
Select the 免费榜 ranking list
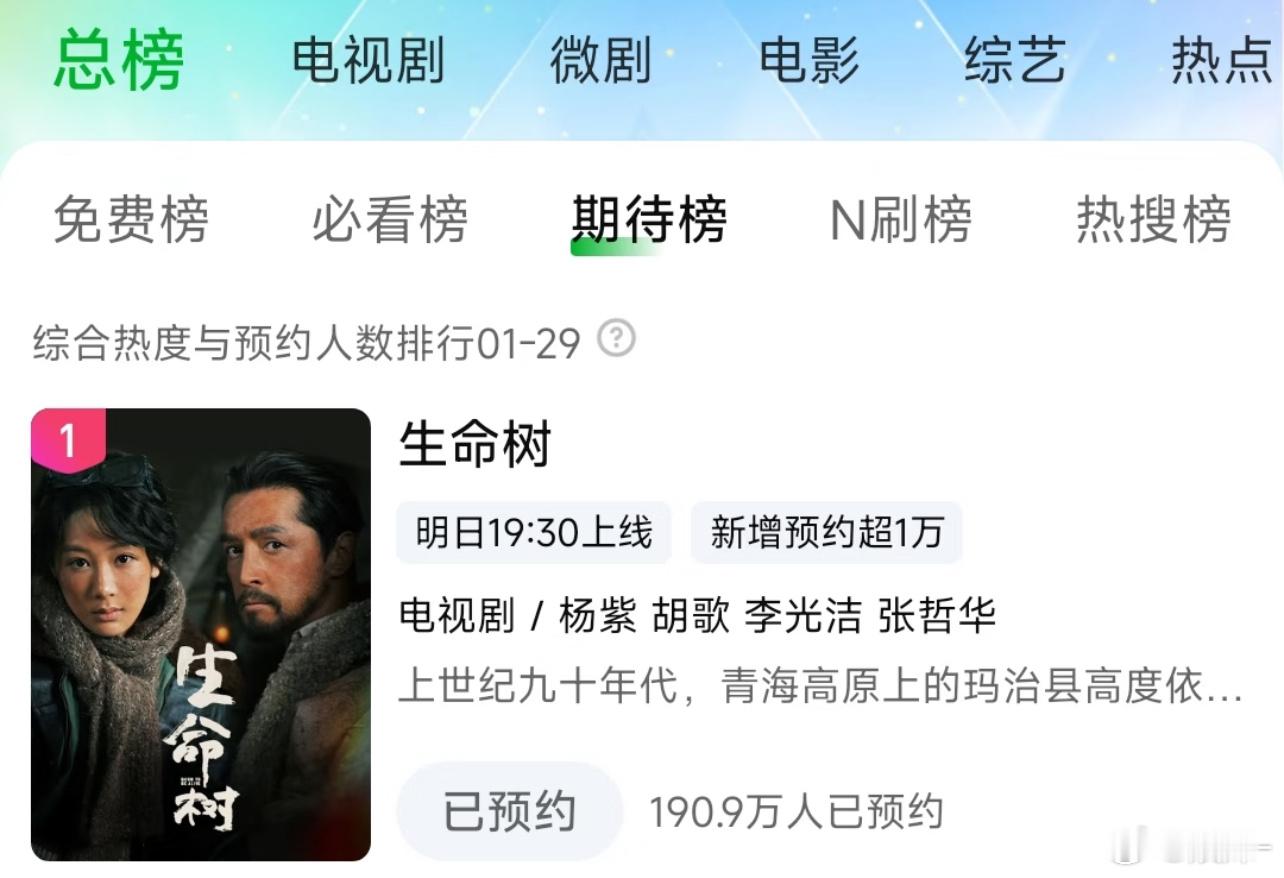click(x=131, y=219)
